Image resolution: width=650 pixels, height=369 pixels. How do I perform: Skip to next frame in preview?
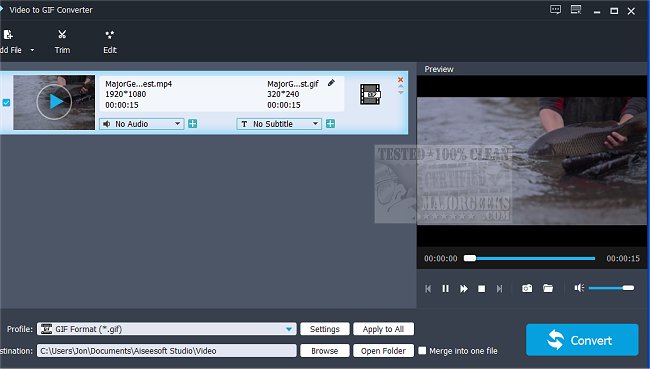pos(500,289)
